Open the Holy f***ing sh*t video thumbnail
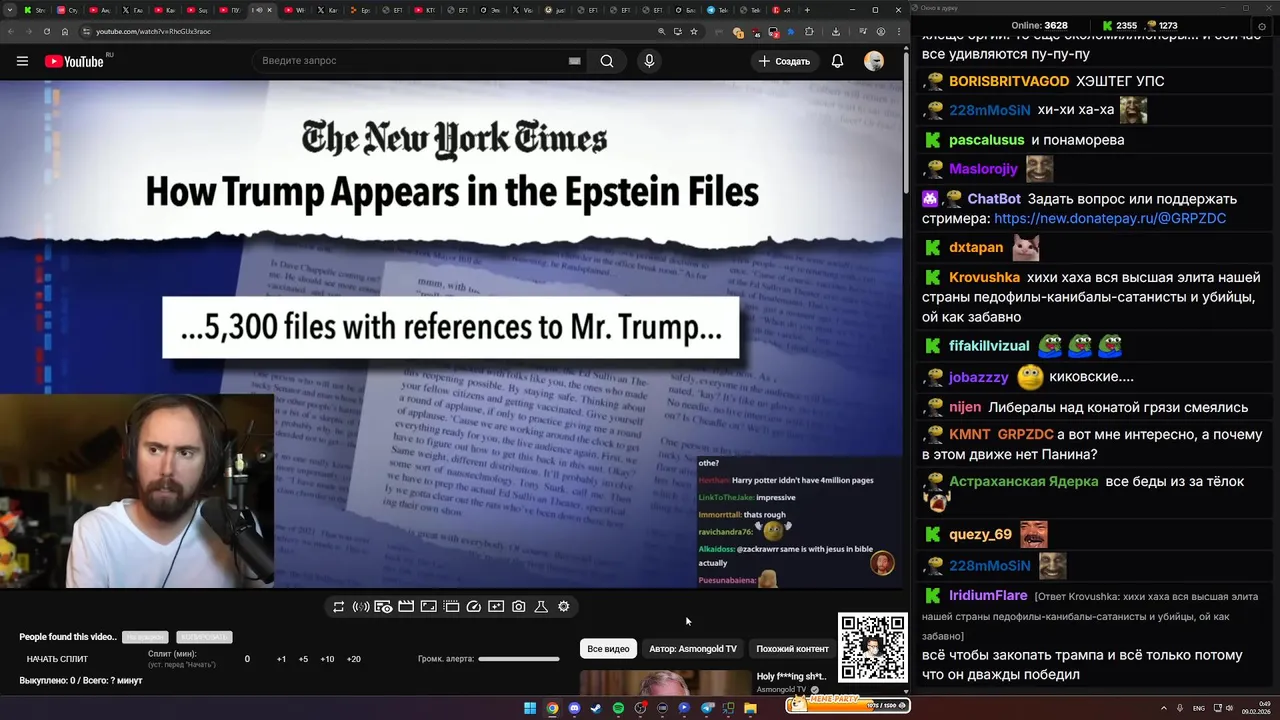This screenshot has width=1280, height=720. 665,683
